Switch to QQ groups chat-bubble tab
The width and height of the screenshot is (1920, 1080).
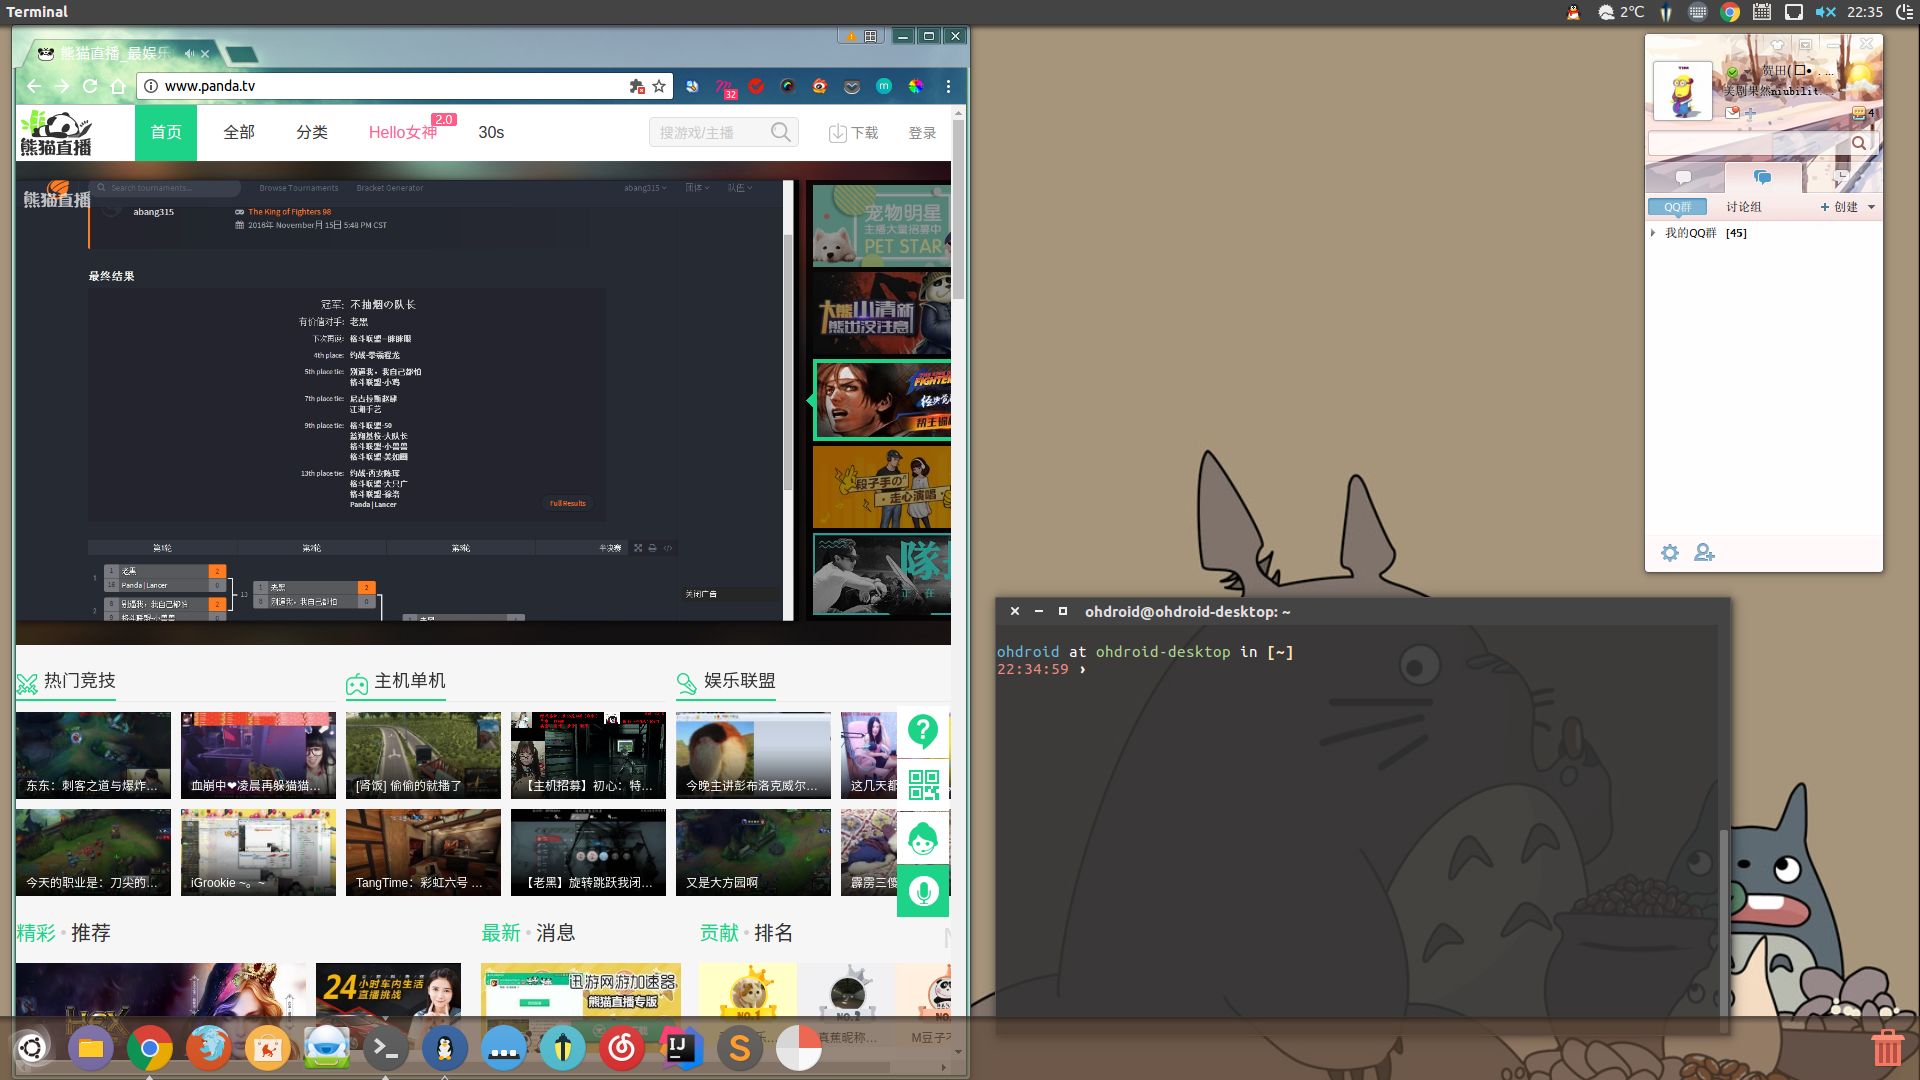(x=1763, y=177)
